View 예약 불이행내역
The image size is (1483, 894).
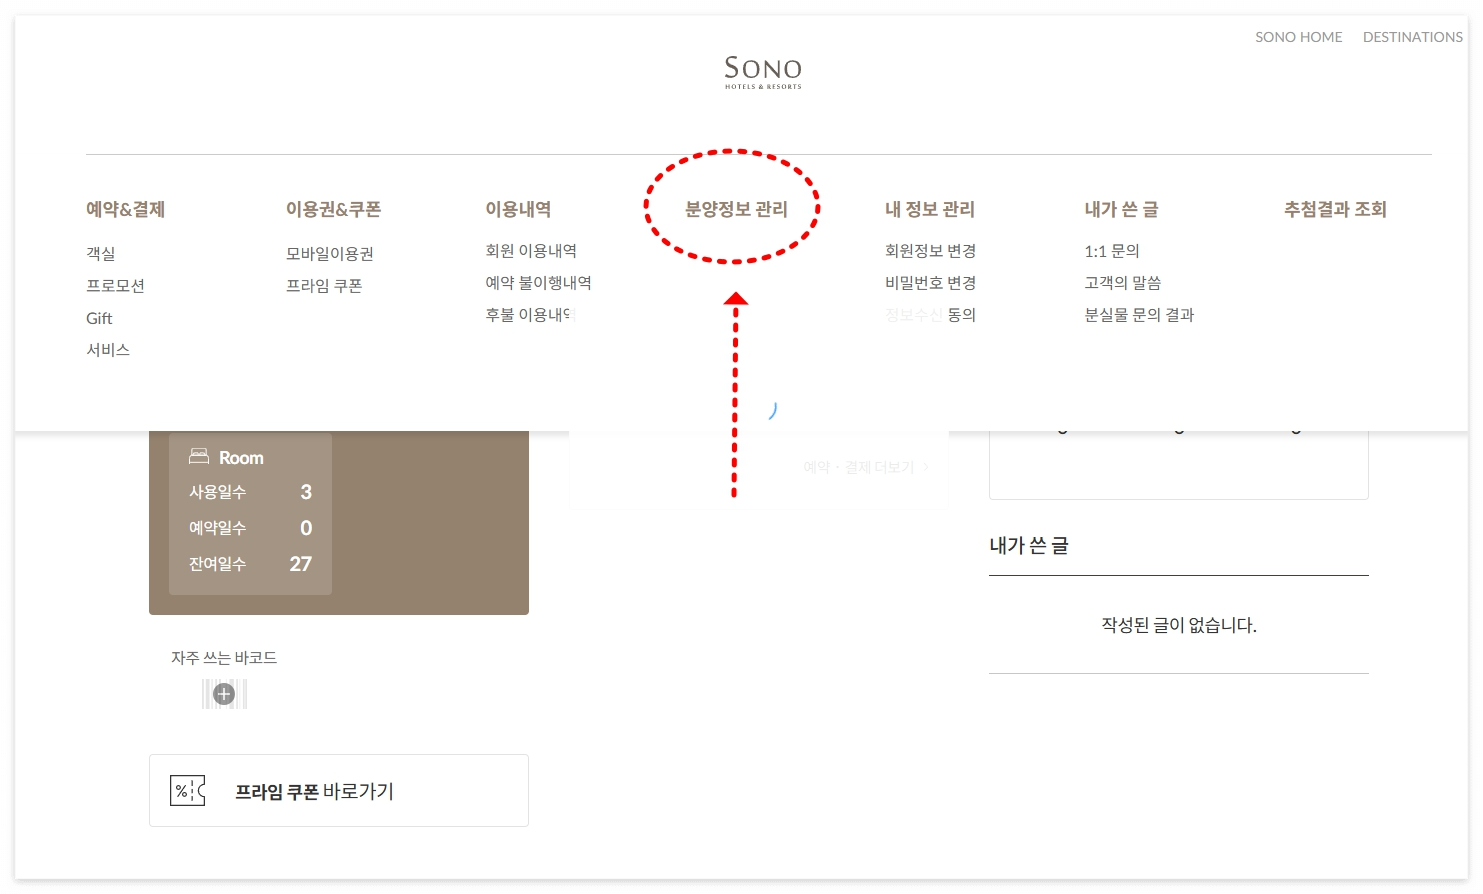tap(539, 283)
